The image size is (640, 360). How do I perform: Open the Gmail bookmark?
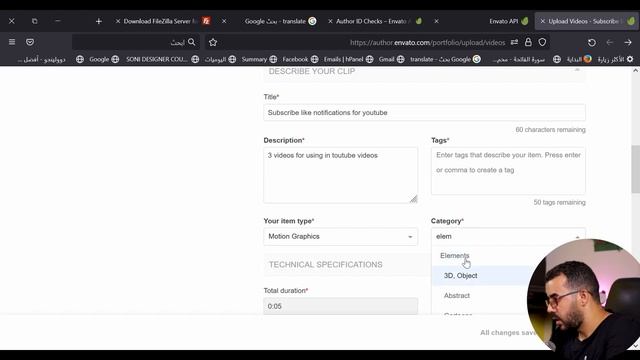[391, 59]
